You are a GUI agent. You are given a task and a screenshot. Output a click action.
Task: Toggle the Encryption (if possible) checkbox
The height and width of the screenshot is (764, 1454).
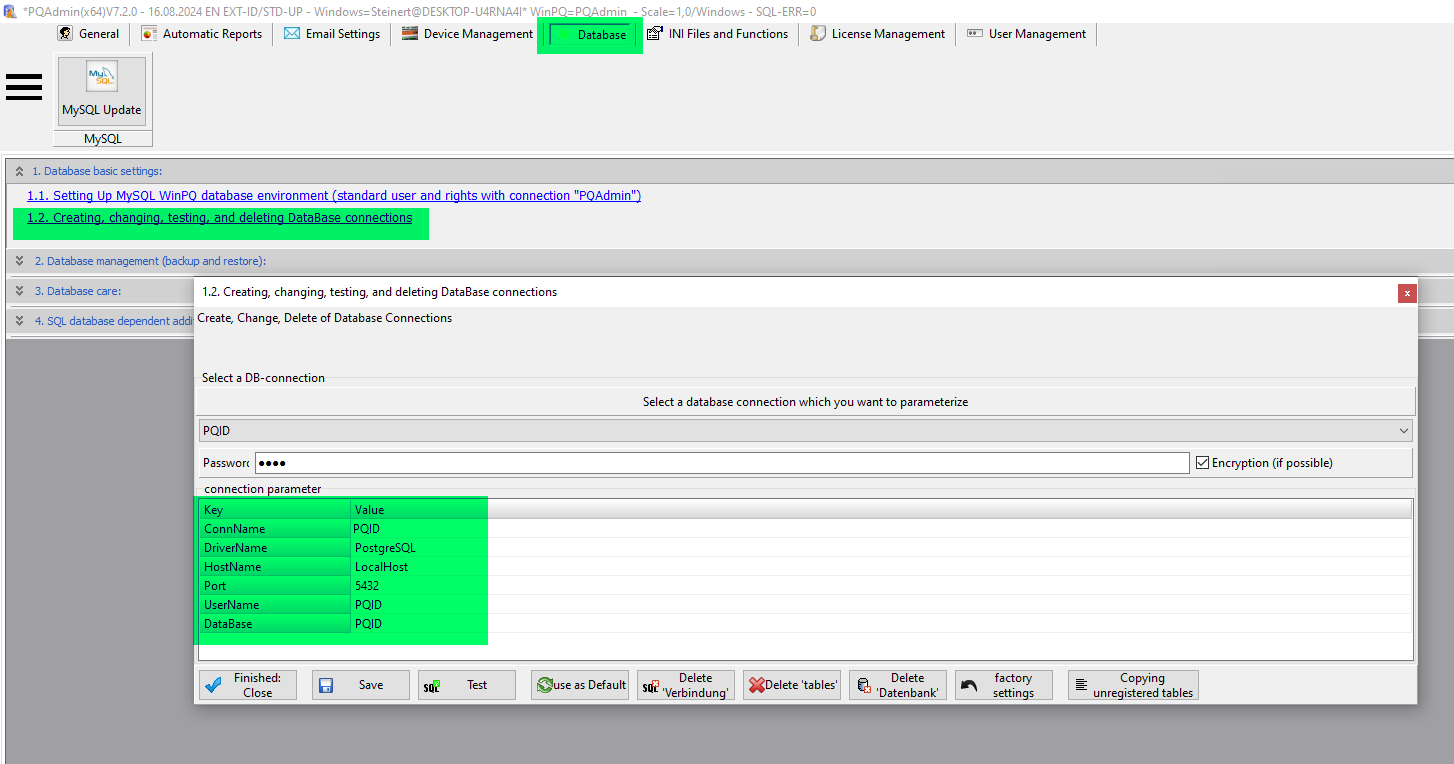(1200, 462)
